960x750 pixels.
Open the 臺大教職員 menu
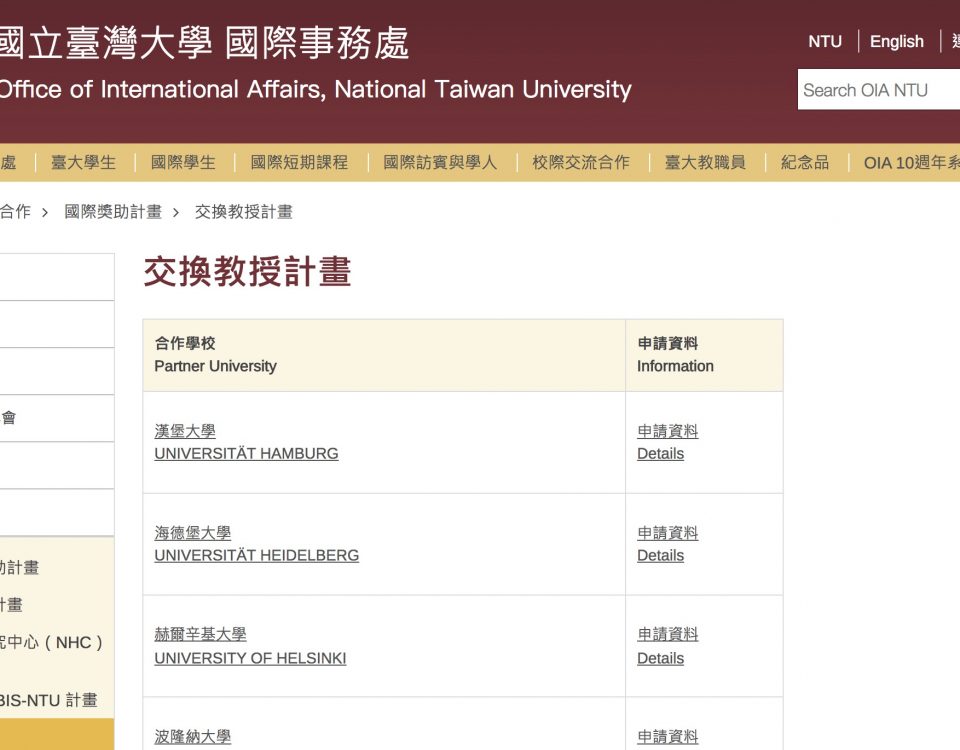[x=705, y=162]
